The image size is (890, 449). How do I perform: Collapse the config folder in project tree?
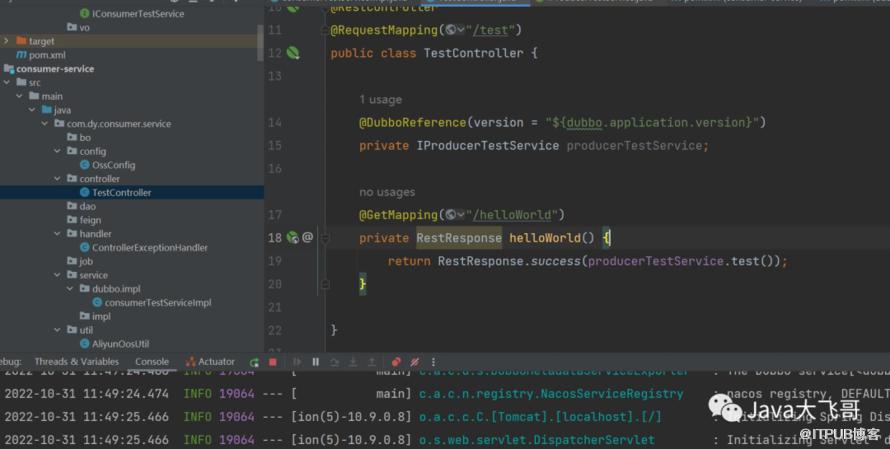(60, 151)
